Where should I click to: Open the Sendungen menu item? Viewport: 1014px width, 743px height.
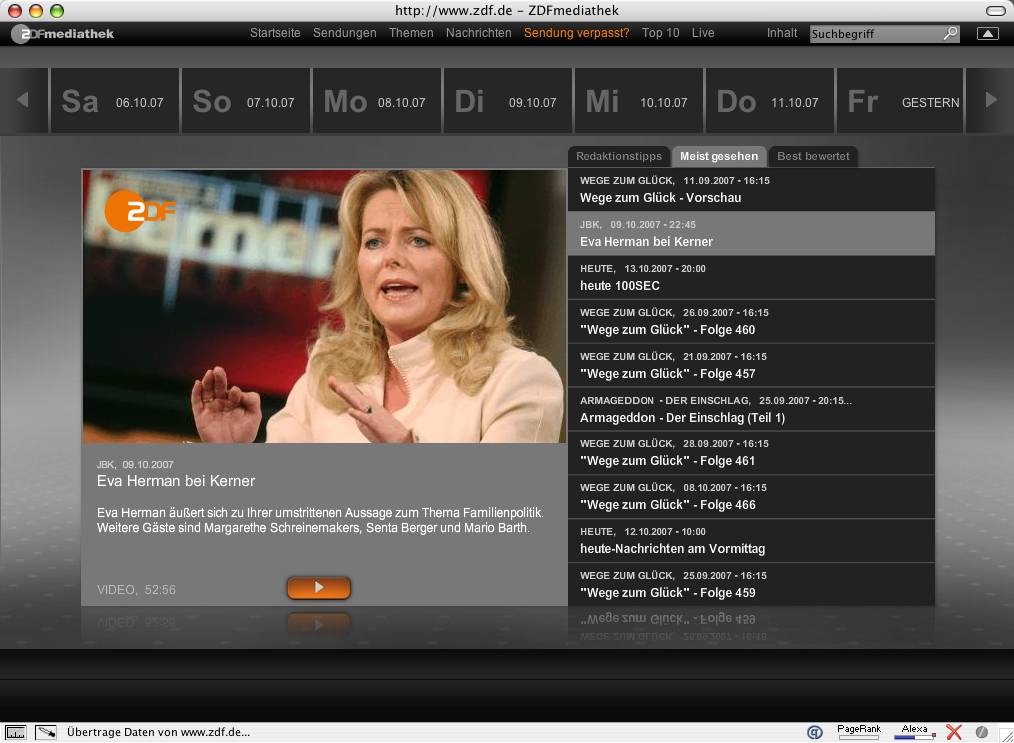[x=345, y=33]
